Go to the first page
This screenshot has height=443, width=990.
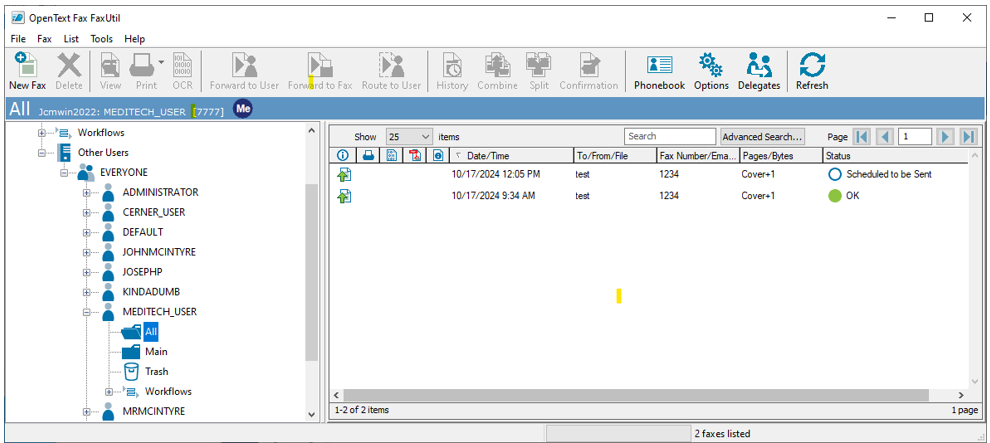pos(861,136)
